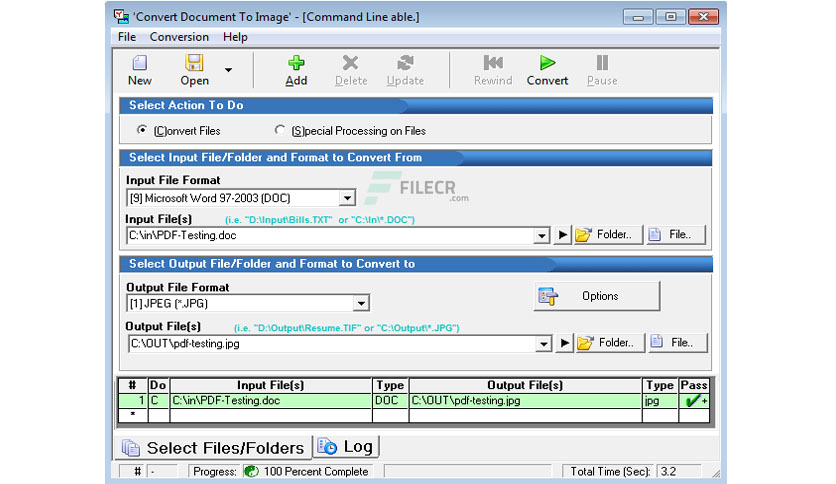
Task: Select the (C)onvert Files radio button
Action: (x=142, y=130)
